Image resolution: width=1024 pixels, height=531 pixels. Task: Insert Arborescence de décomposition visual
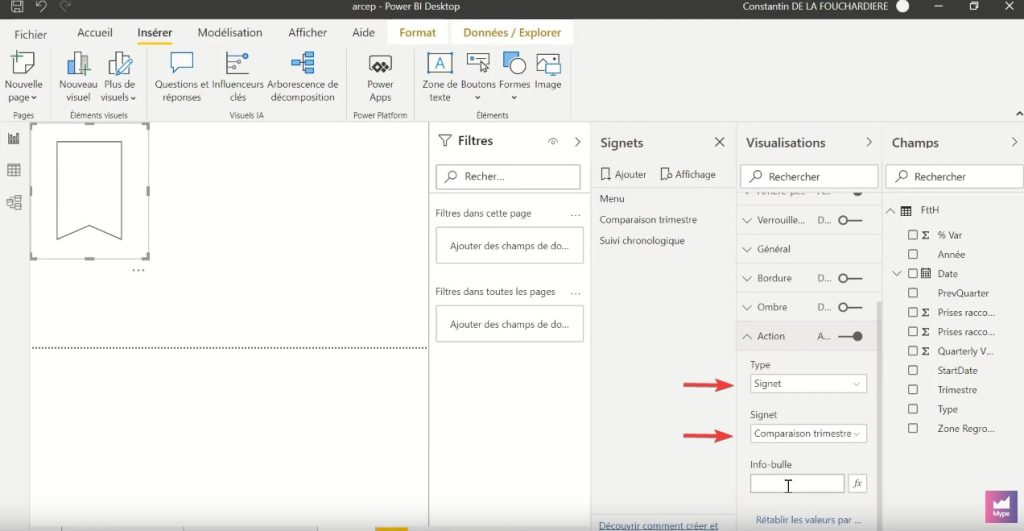pyautogui.click(x=302, y=77)
